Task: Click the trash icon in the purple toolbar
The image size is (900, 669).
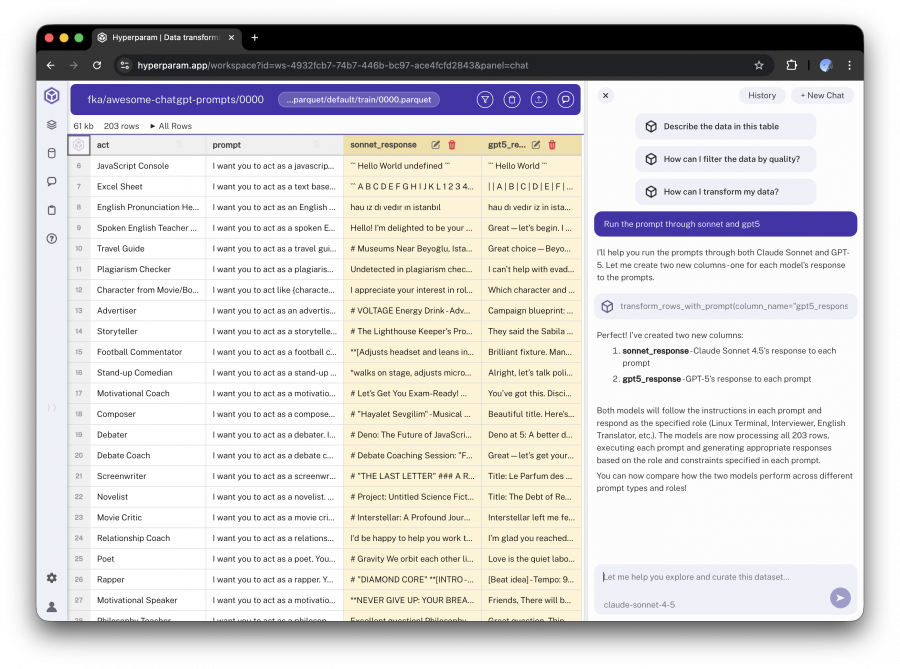Action: point(512,99)
